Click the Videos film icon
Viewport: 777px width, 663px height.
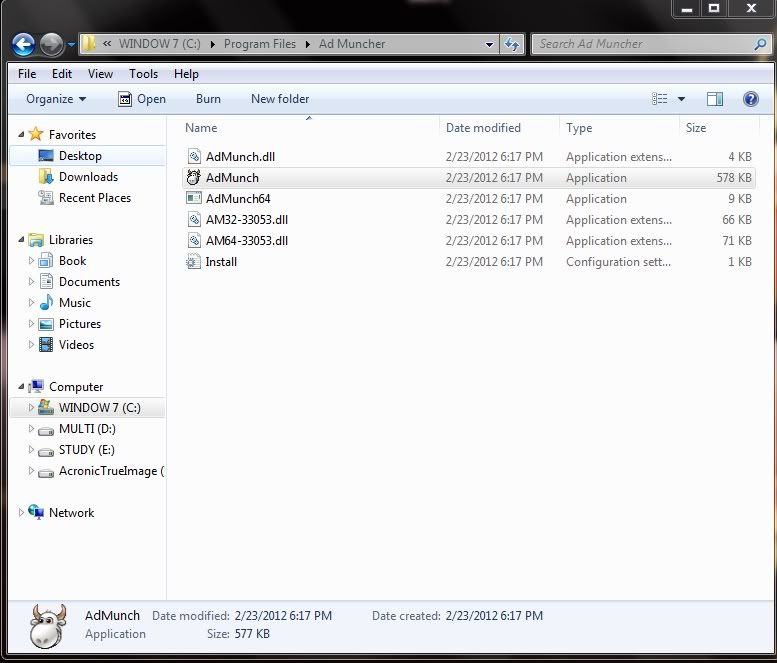click(46, 344)
